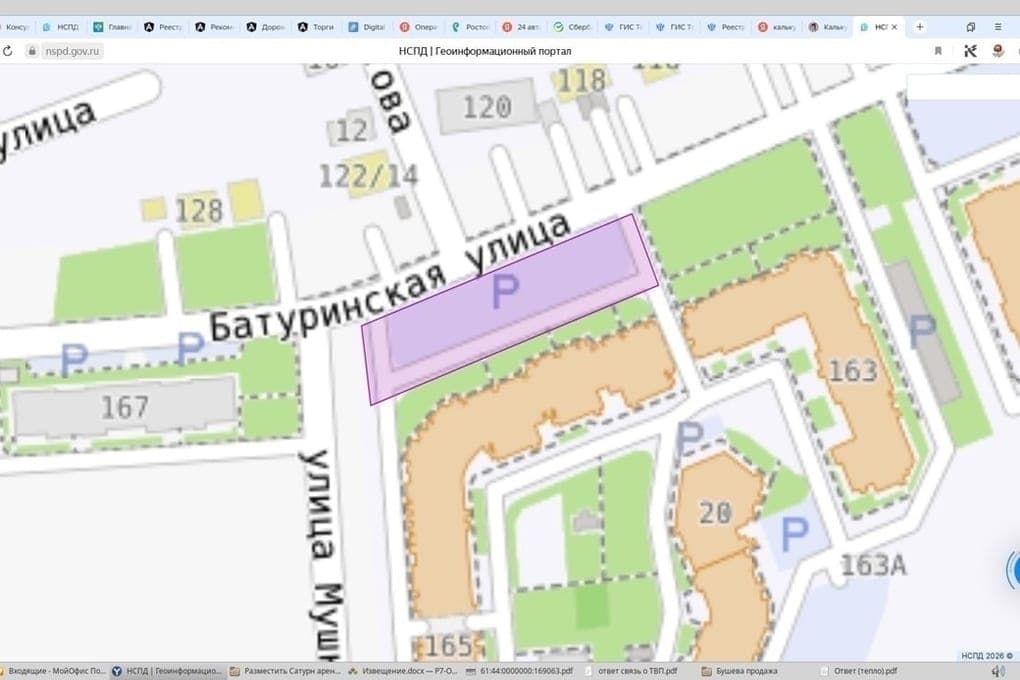Switch to the second tab labeled НСПД
This screenshot has height=680, width=1020.
(60, 27)
